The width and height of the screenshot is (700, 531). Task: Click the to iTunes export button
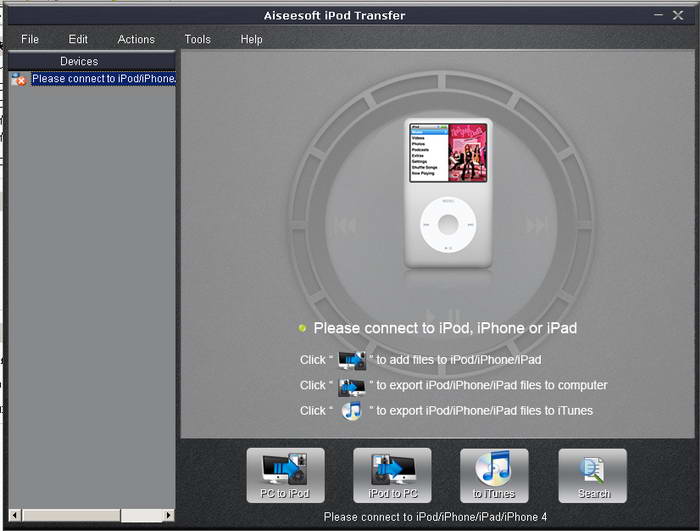coord(494,475)
